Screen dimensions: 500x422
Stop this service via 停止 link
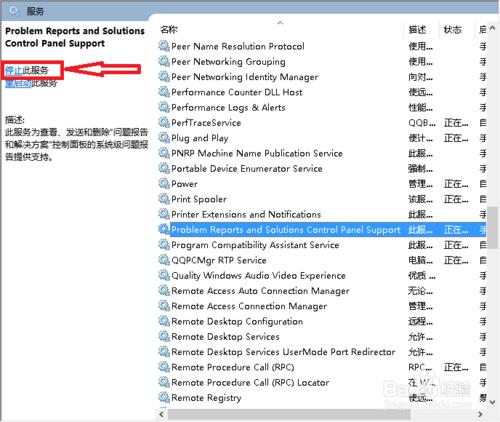pos(14,70)
